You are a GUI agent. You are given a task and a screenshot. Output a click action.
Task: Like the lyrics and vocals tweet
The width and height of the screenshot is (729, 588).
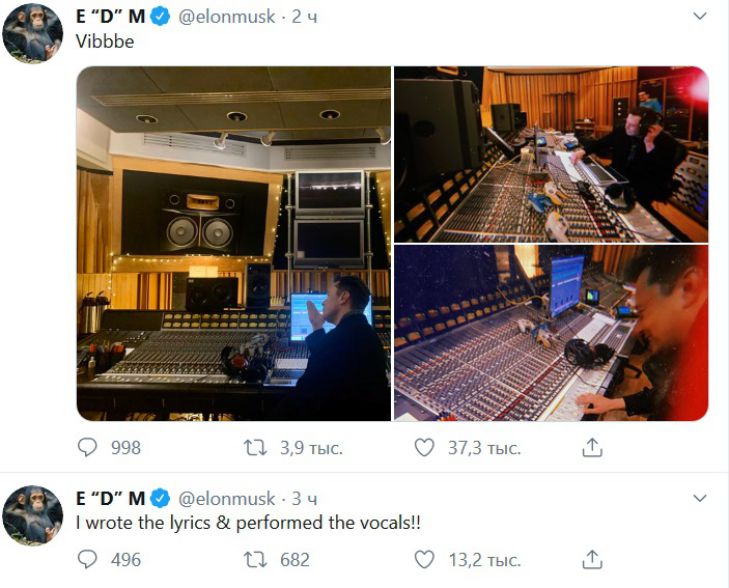[424, 559]
